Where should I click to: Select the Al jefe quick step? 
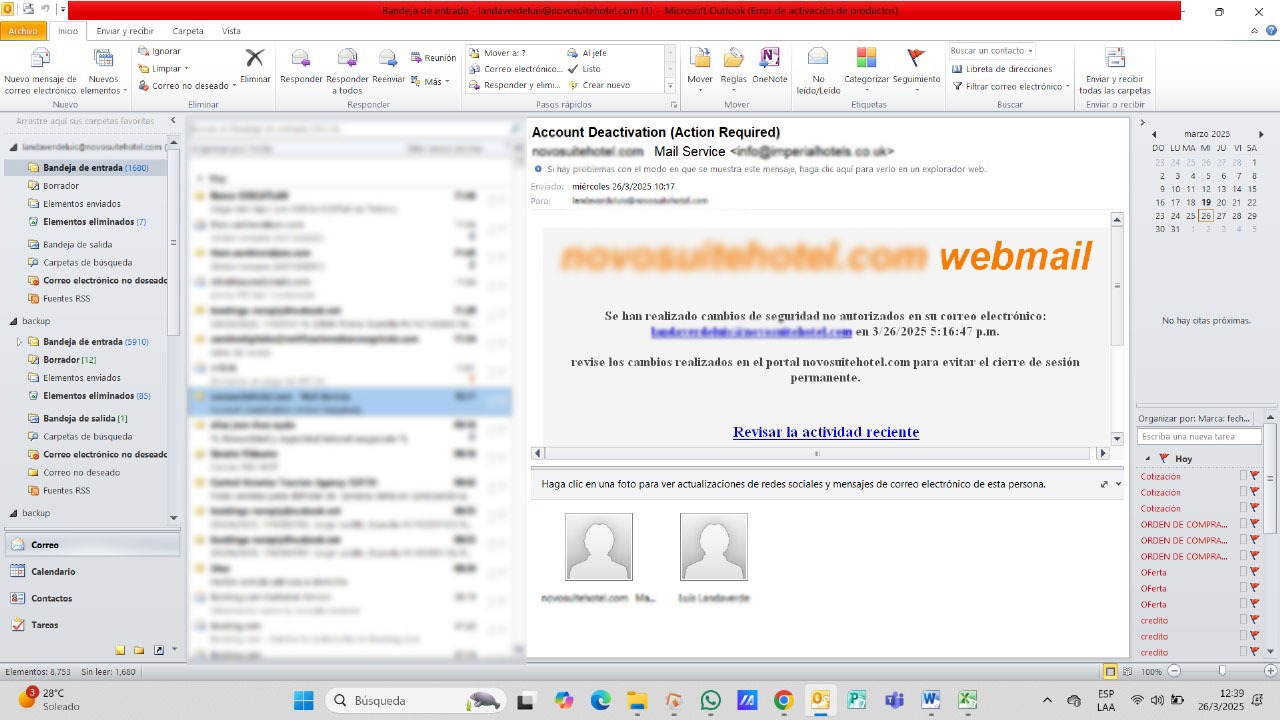[x=586, y=53]
